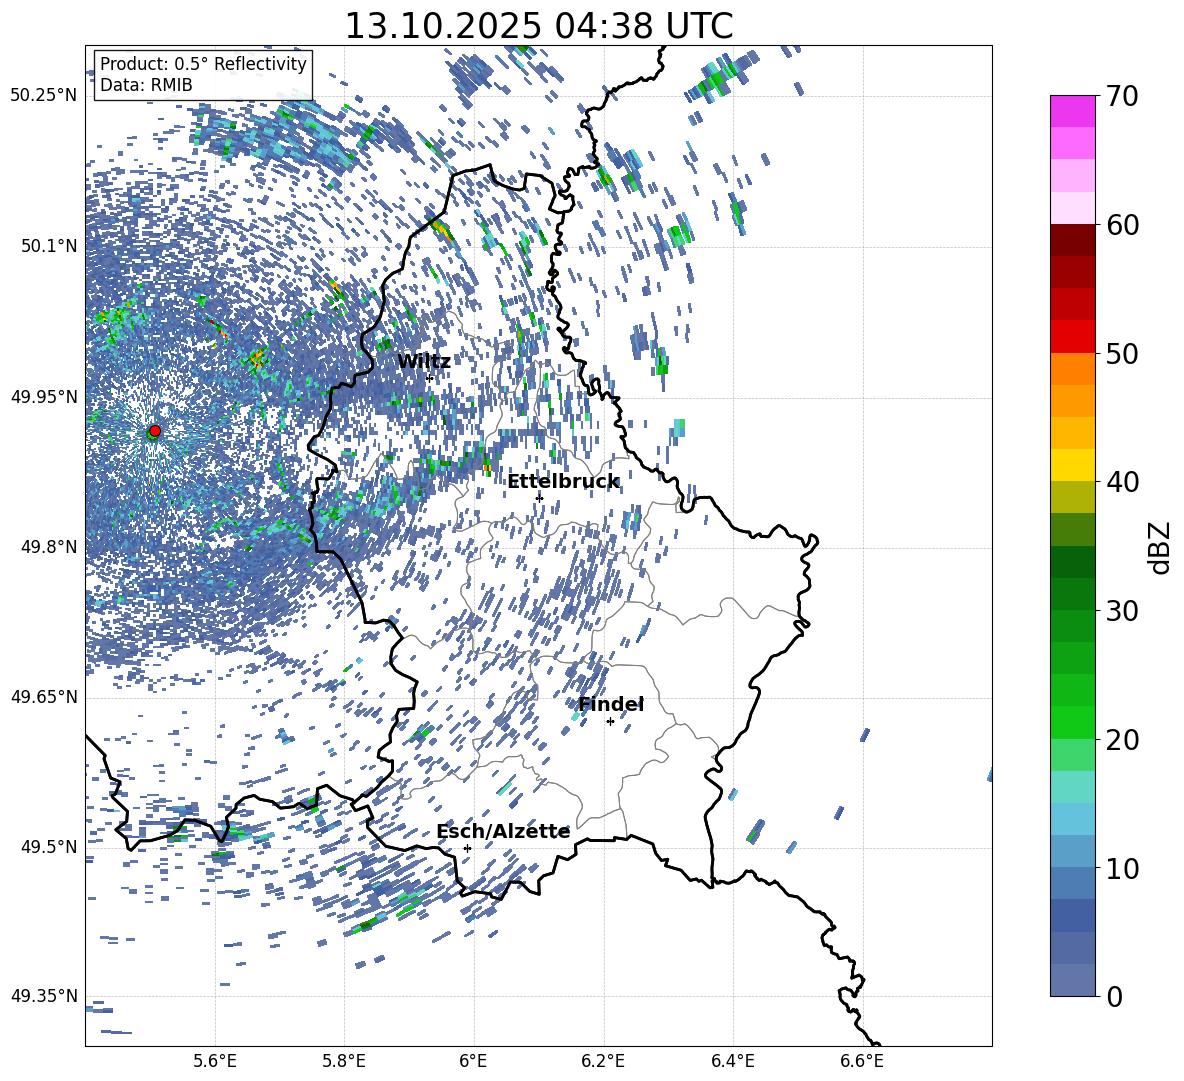Click the 49.65°N latitude tick label
Viewport: 1184px width, 1081px height.
coord(44,697)
